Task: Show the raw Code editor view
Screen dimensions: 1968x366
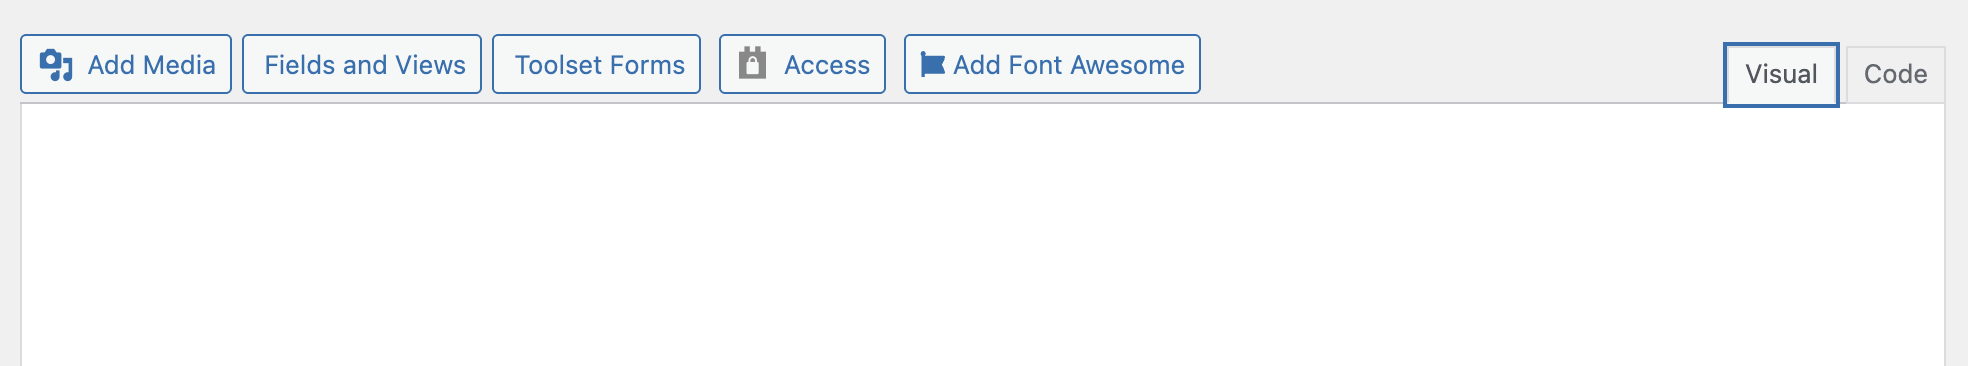Action: point(1895,74)
